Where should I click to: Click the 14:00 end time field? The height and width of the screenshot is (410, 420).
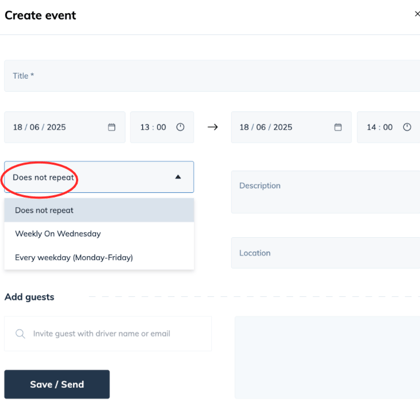389,127
